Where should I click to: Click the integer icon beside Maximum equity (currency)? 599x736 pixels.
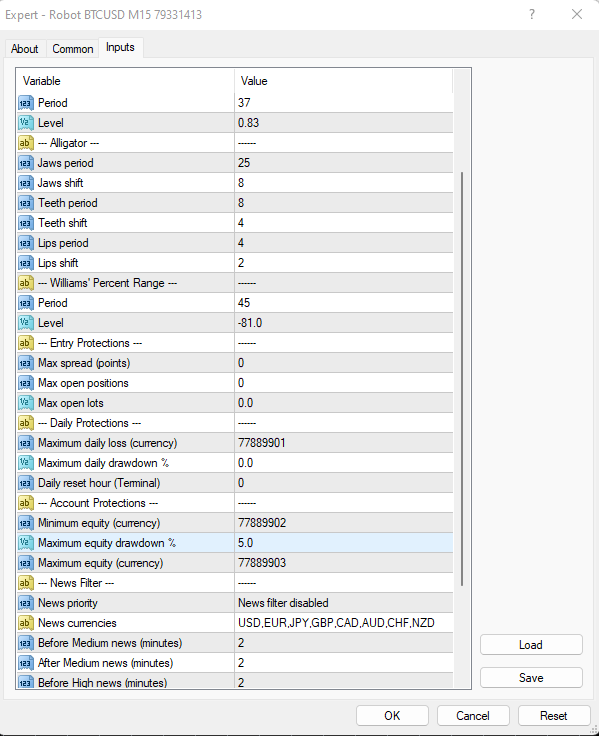(x=26, y=563)
